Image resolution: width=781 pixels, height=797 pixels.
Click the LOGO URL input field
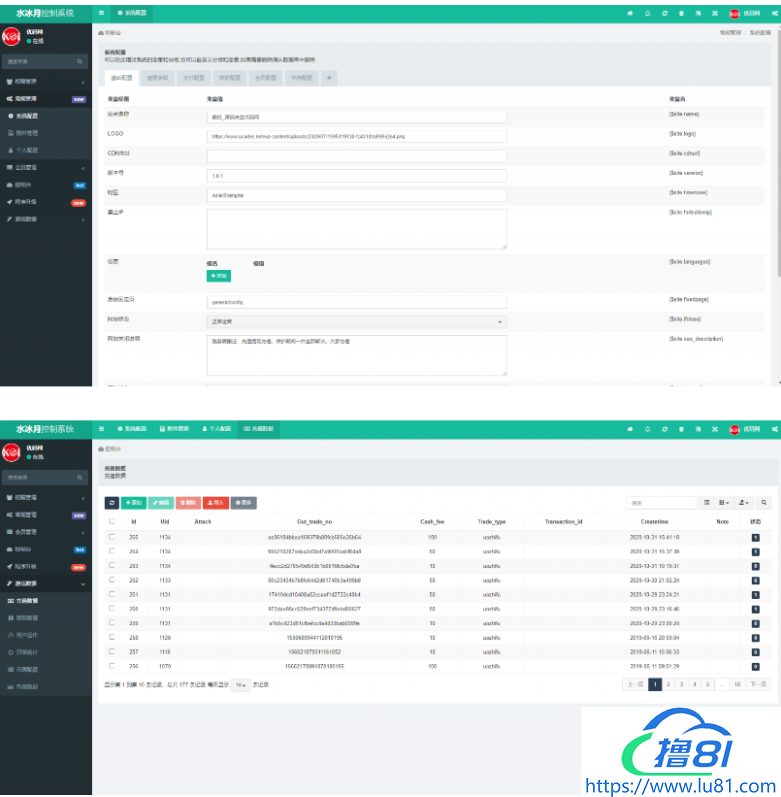(356, 135)
